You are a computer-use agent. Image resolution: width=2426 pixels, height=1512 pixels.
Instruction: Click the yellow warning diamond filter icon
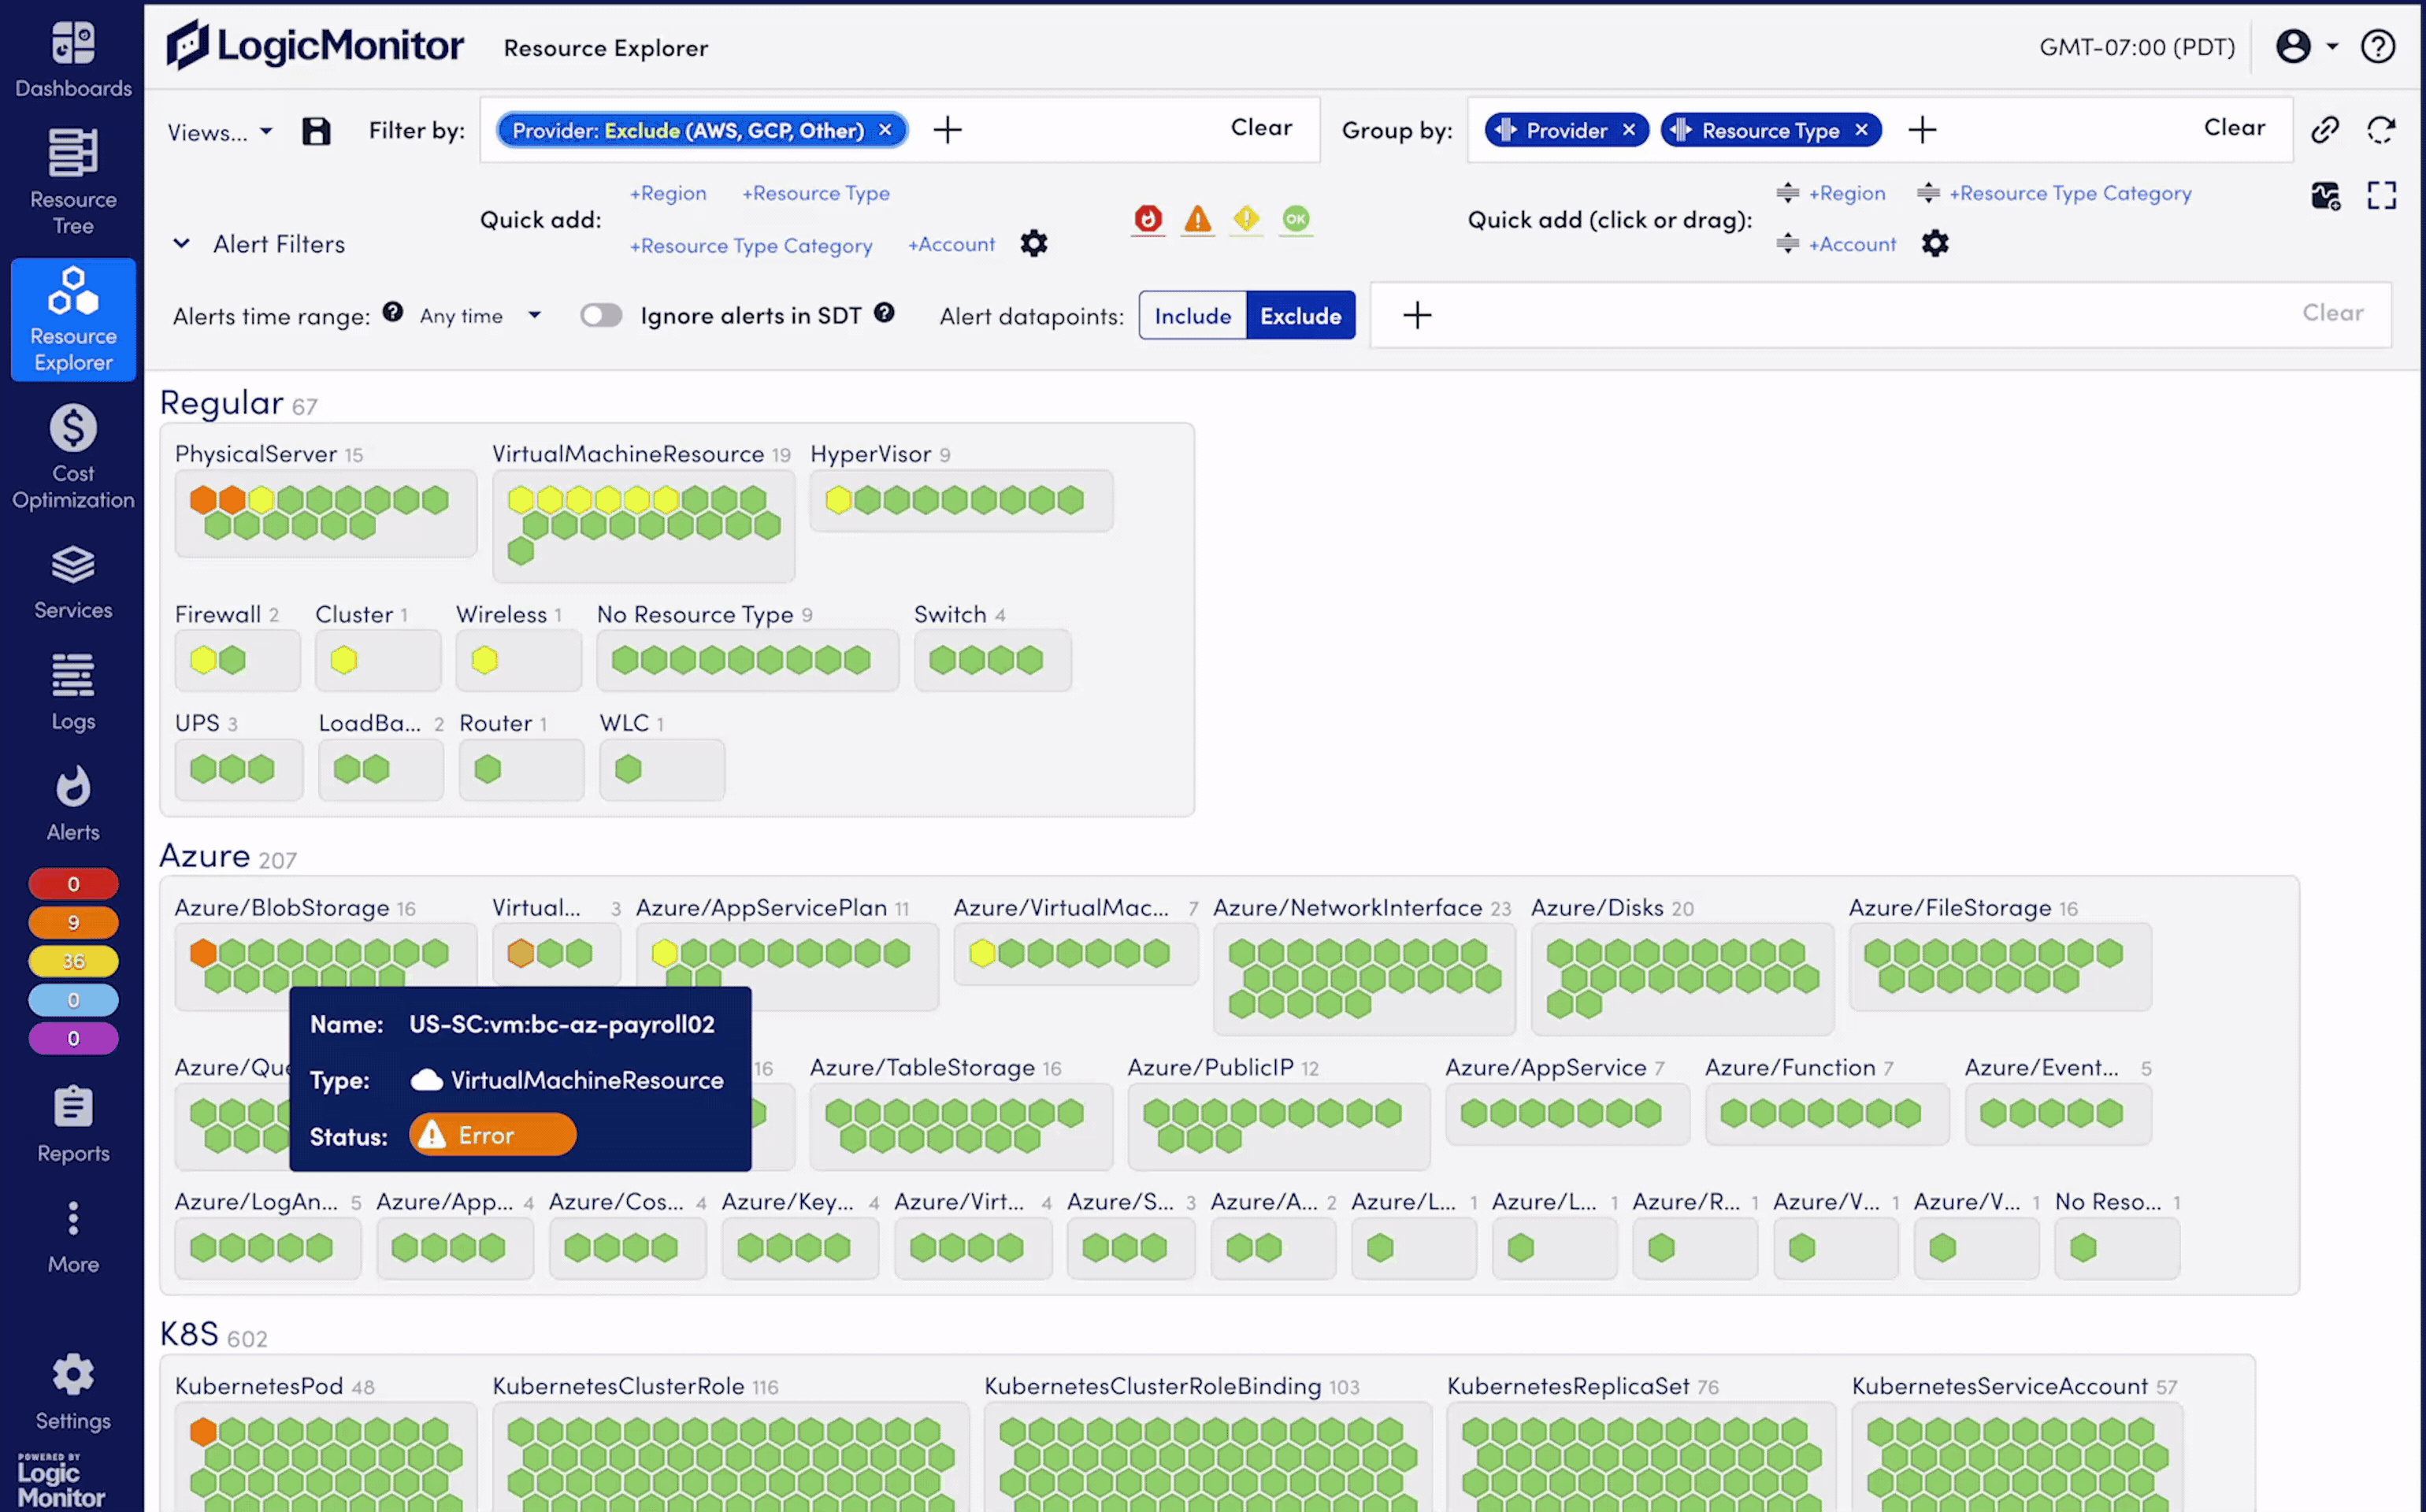(1246, 218)
